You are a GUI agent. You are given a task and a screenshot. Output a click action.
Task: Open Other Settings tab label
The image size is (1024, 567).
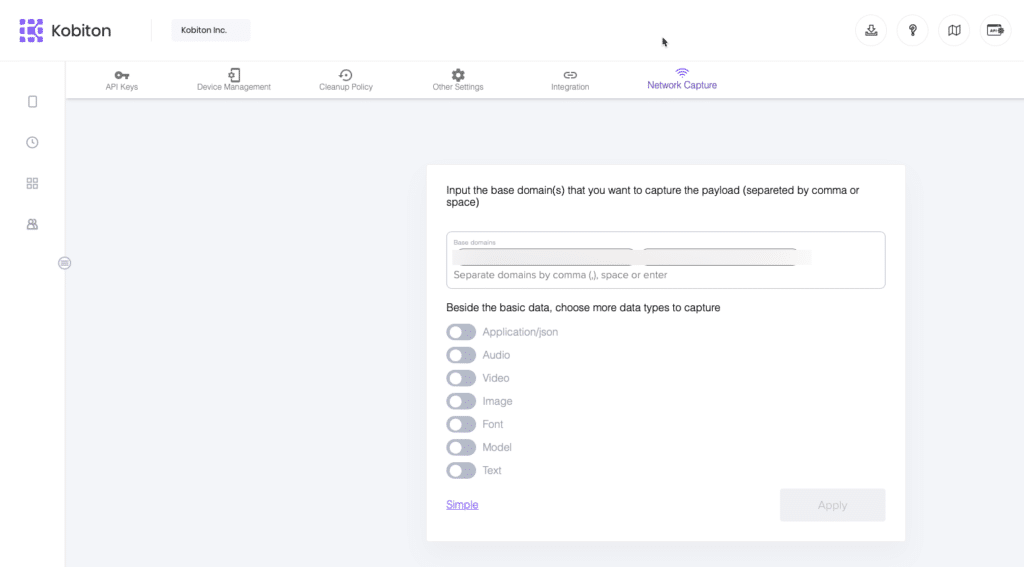point(458,87)
